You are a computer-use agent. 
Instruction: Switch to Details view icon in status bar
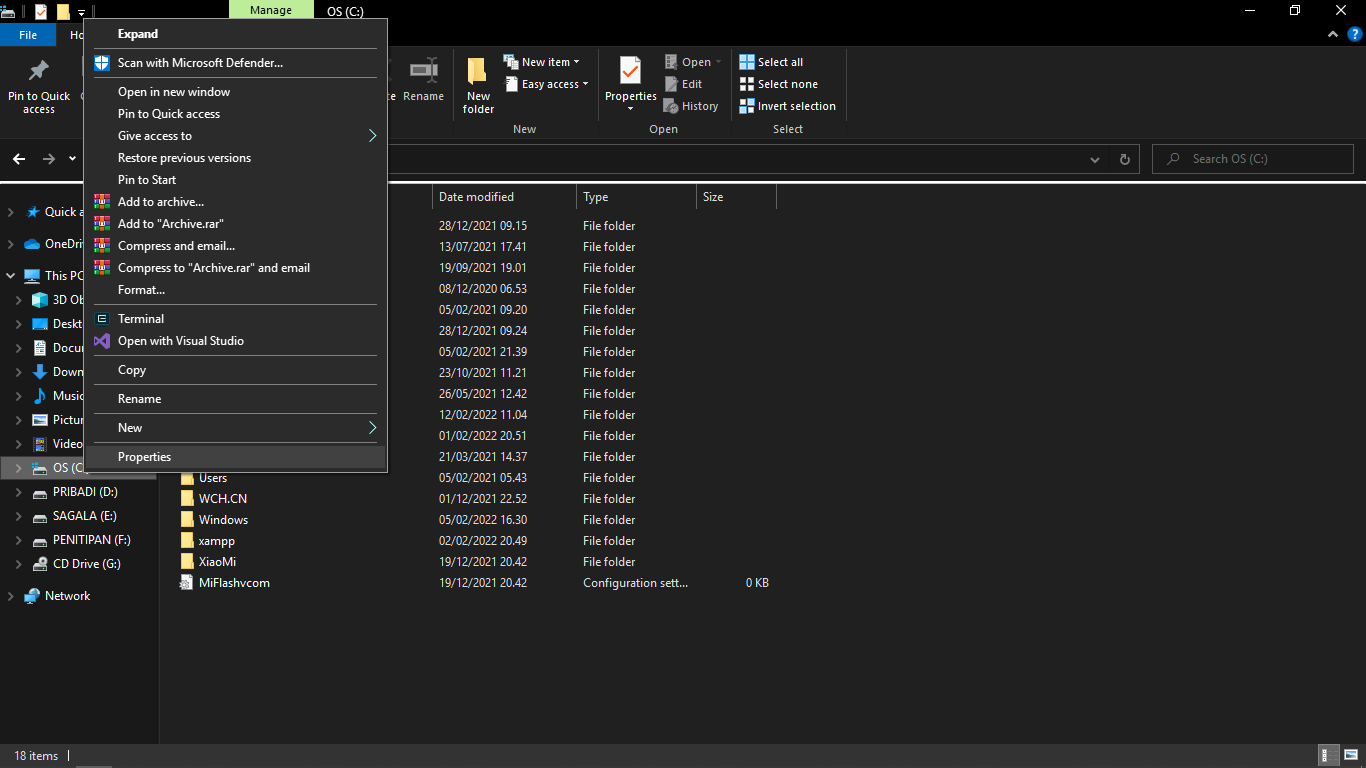click(x=1329, y=756)
